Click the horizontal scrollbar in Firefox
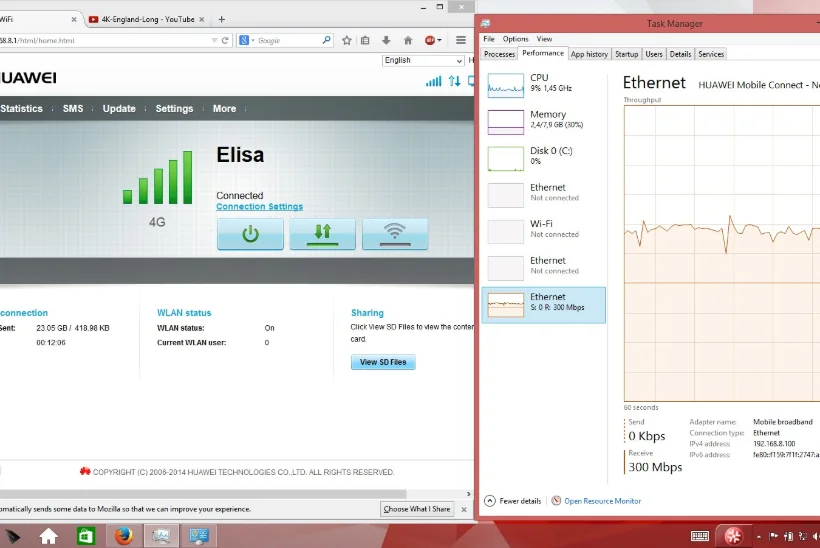This screenshot has width=820, height=548. point(203,494)
